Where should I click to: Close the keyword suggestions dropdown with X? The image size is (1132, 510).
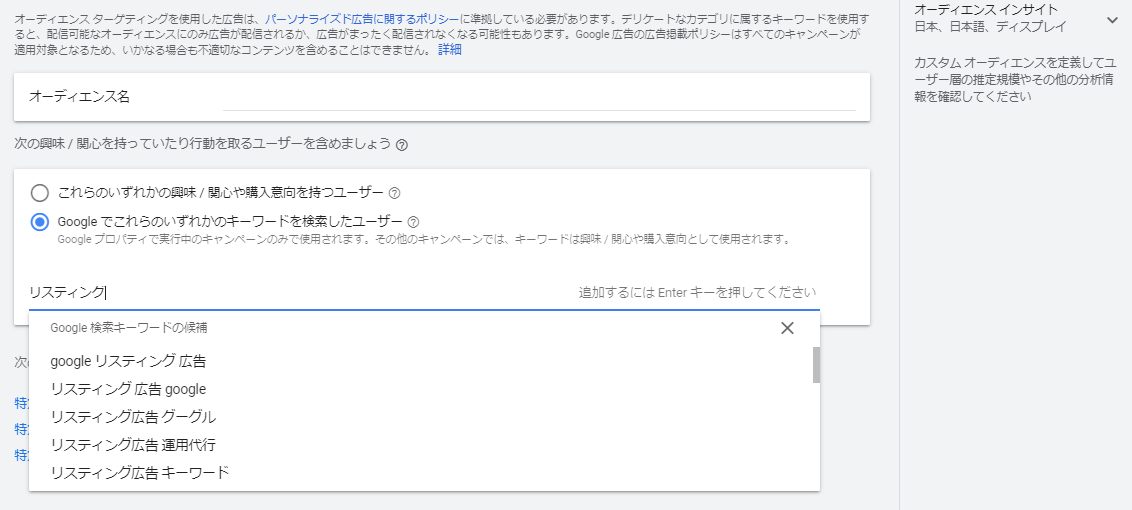(x=787, y=328)
